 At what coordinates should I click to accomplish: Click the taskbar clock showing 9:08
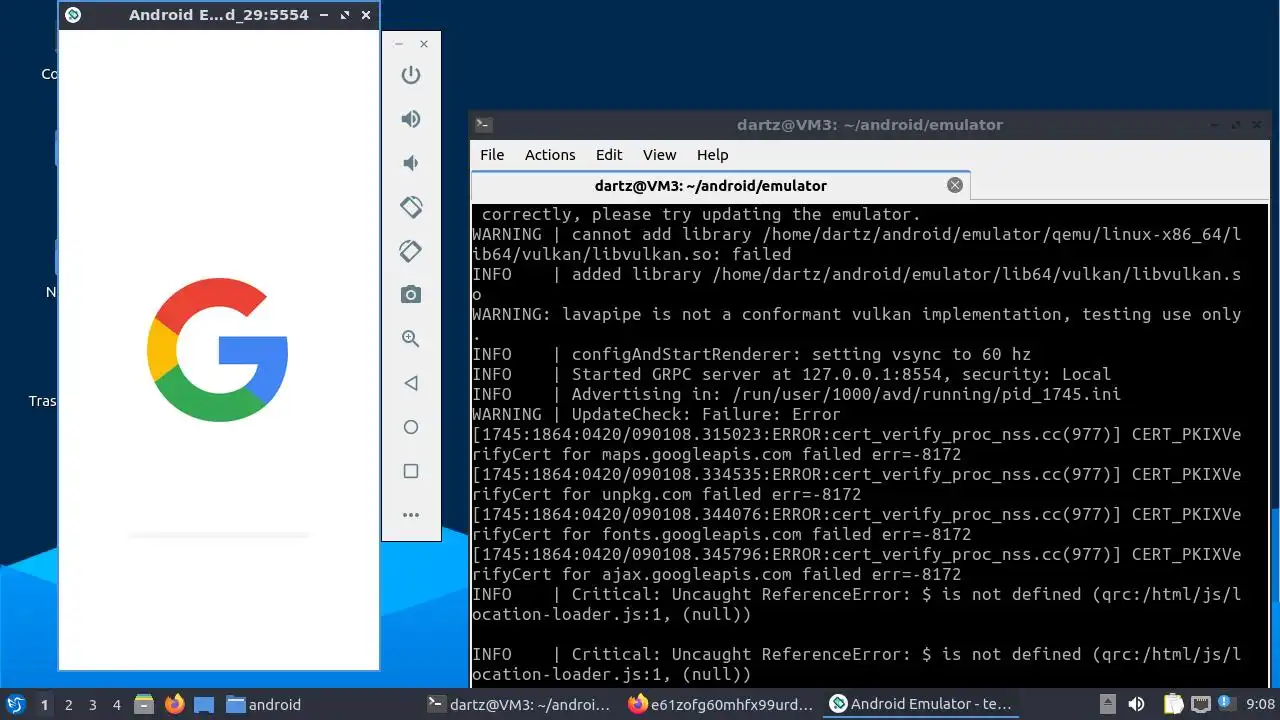click(x=1261, y=705)
